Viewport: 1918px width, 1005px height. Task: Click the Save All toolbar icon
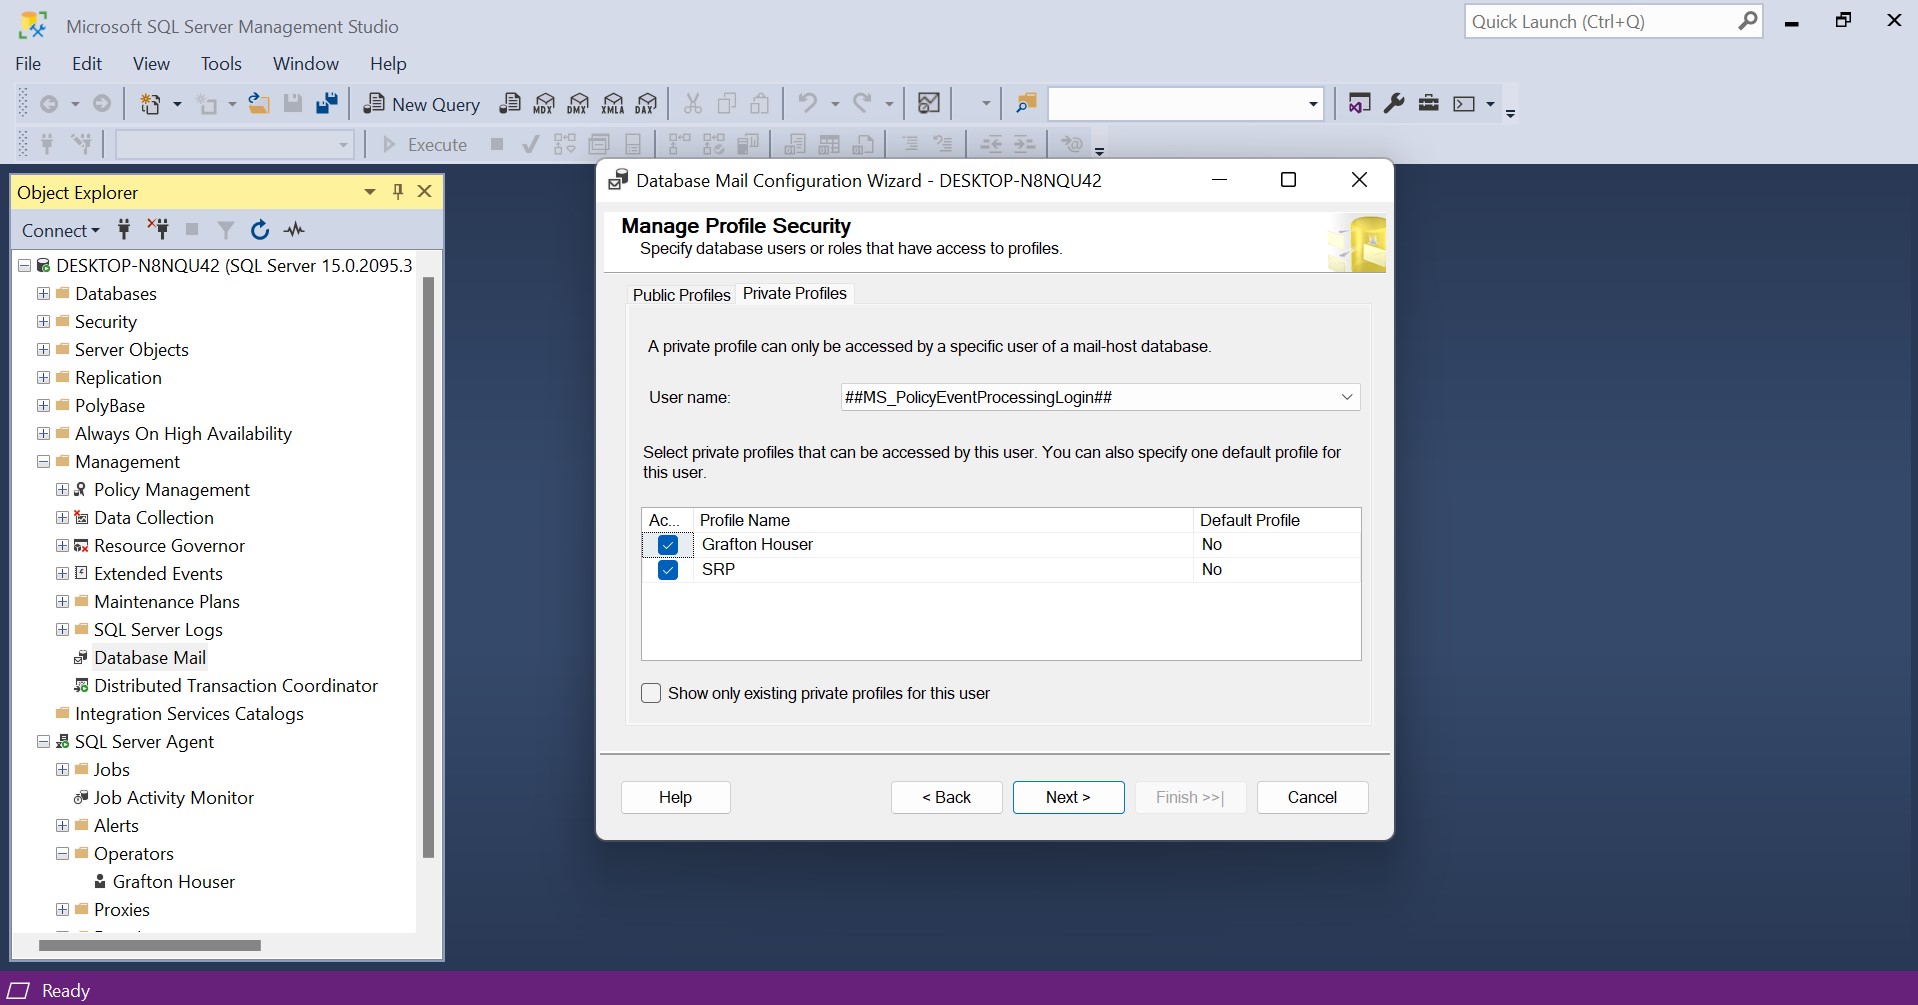click(327, 104)
